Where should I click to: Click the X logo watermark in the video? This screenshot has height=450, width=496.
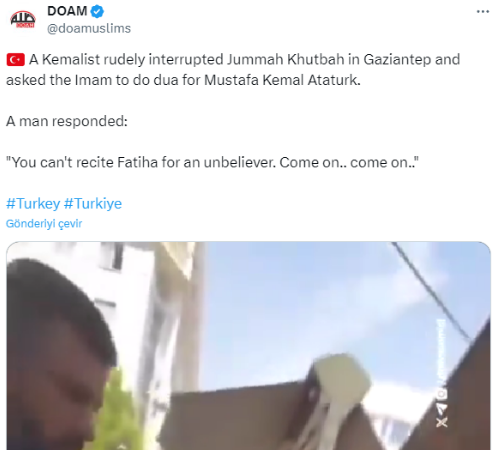(441, 423)
